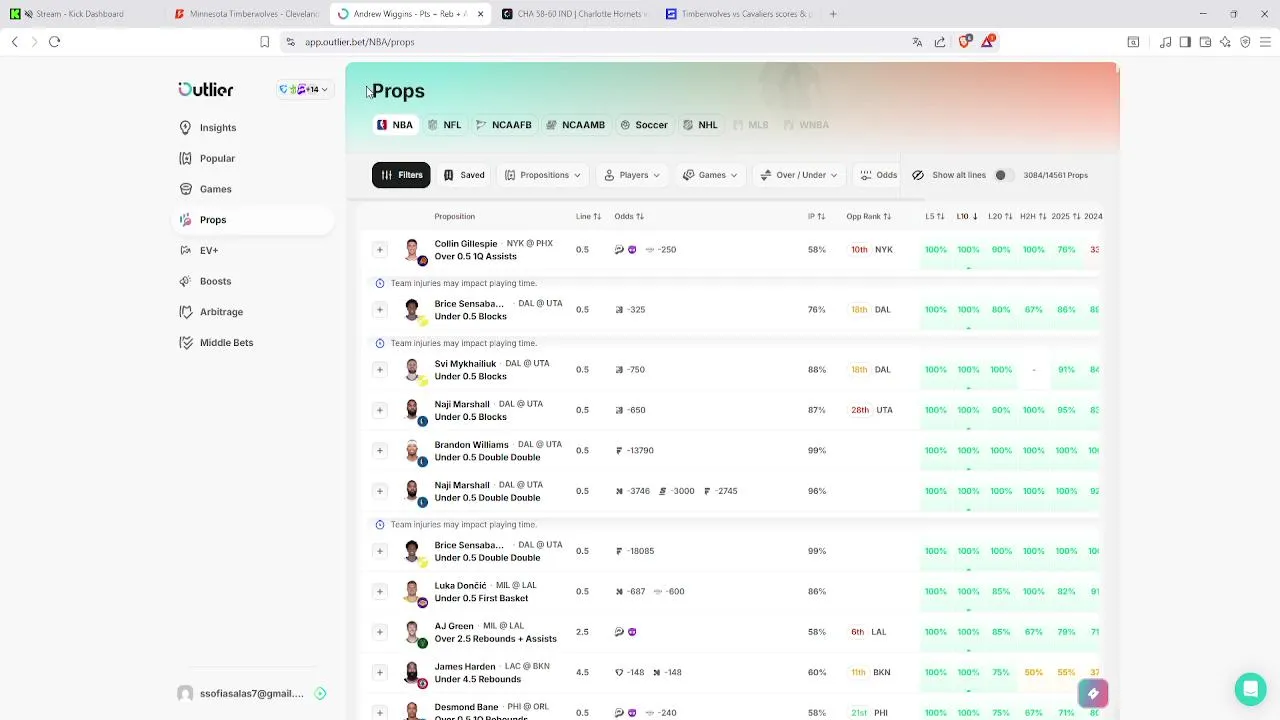Open the Over / Under dropdown
The image size is (1280, 720).
pos(799,175)
